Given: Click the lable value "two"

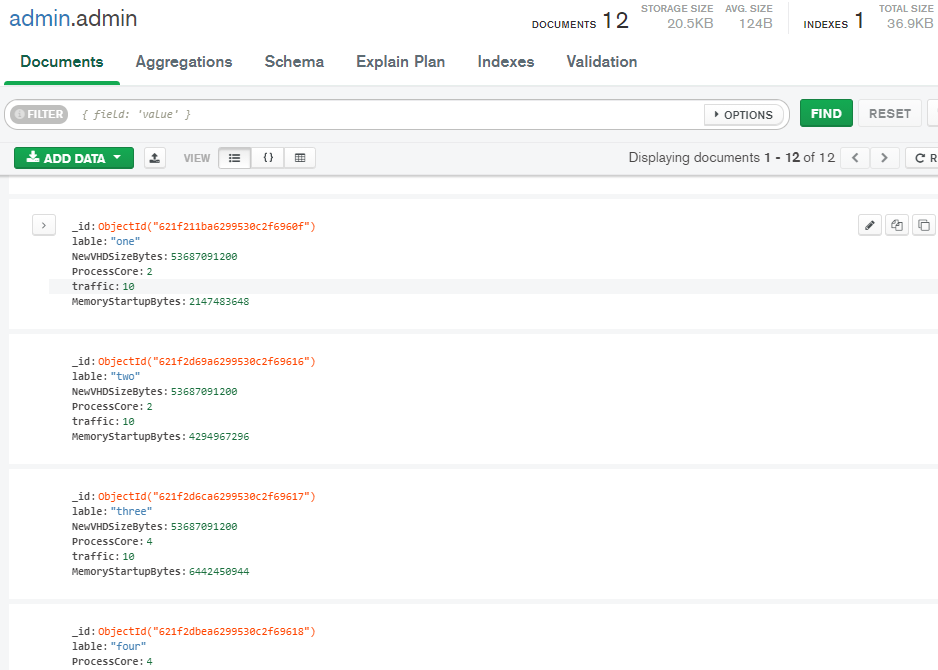Looking at the screenshot, I should coord(125,376).
